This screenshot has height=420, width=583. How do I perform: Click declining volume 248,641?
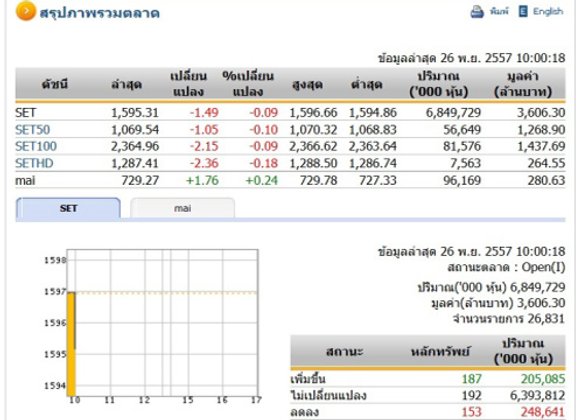point(542,412)
